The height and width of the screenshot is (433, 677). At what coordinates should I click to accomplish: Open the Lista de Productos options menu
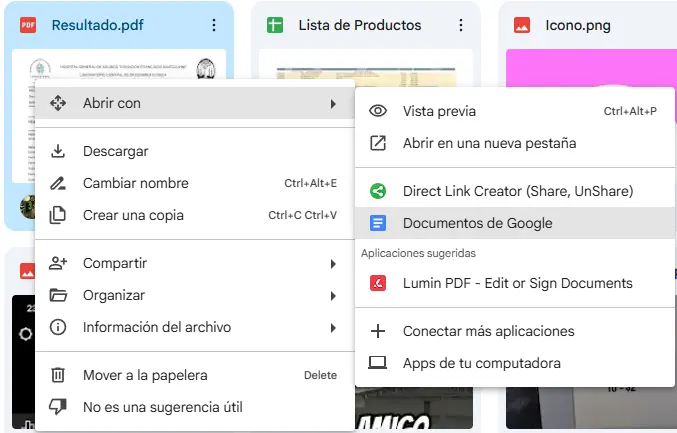click(x=460, y=25)
